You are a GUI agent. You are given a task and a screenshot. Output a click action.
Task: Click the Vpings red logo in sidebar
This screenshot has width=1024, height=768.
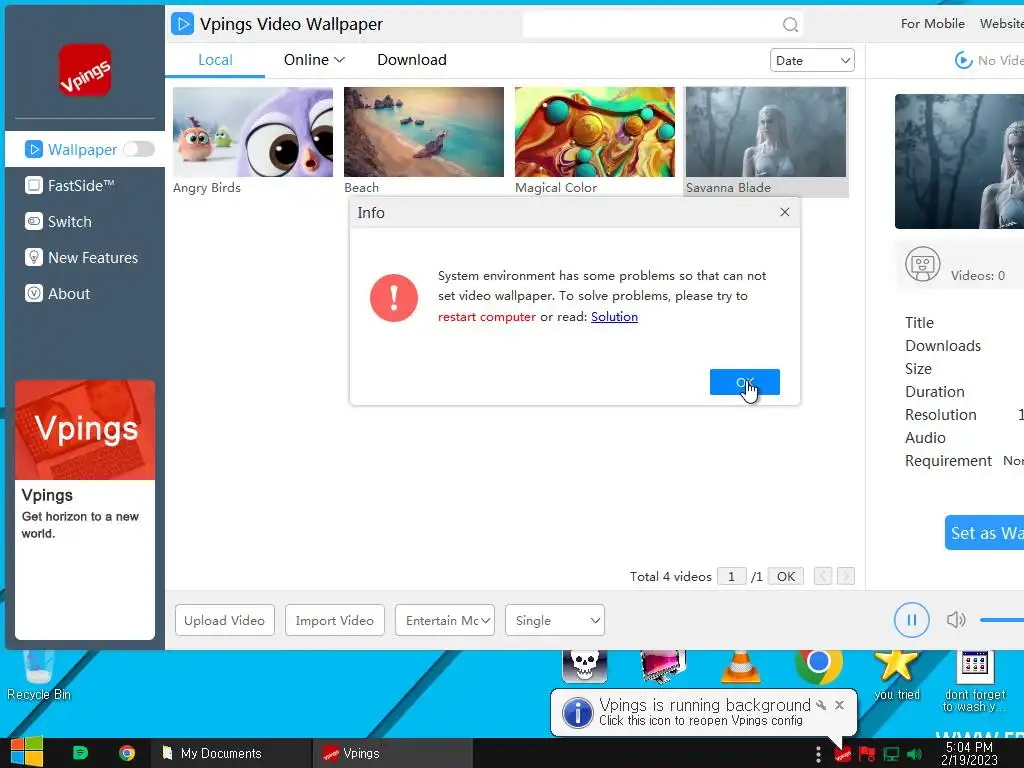[85, 70]
